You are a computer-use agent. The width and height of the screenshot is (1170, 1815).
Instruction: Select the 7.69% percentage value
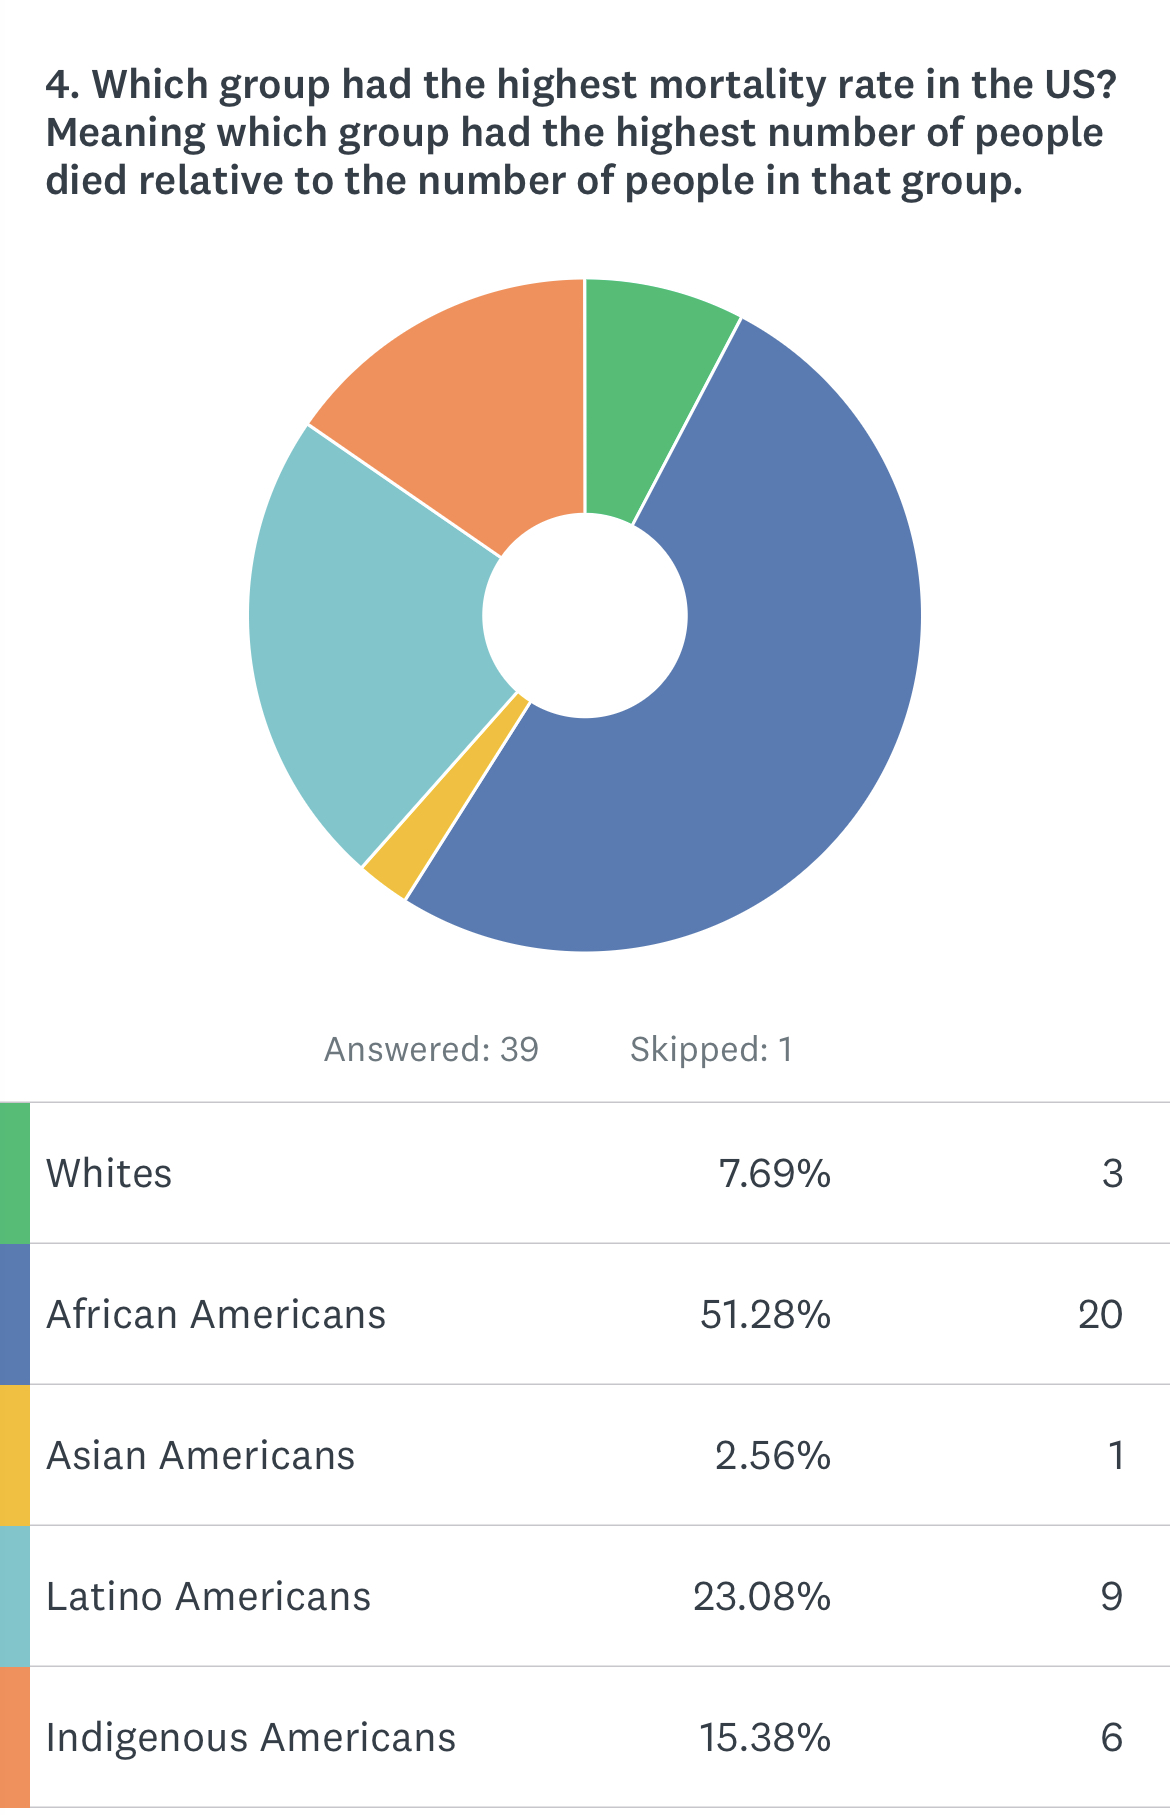774,1173
